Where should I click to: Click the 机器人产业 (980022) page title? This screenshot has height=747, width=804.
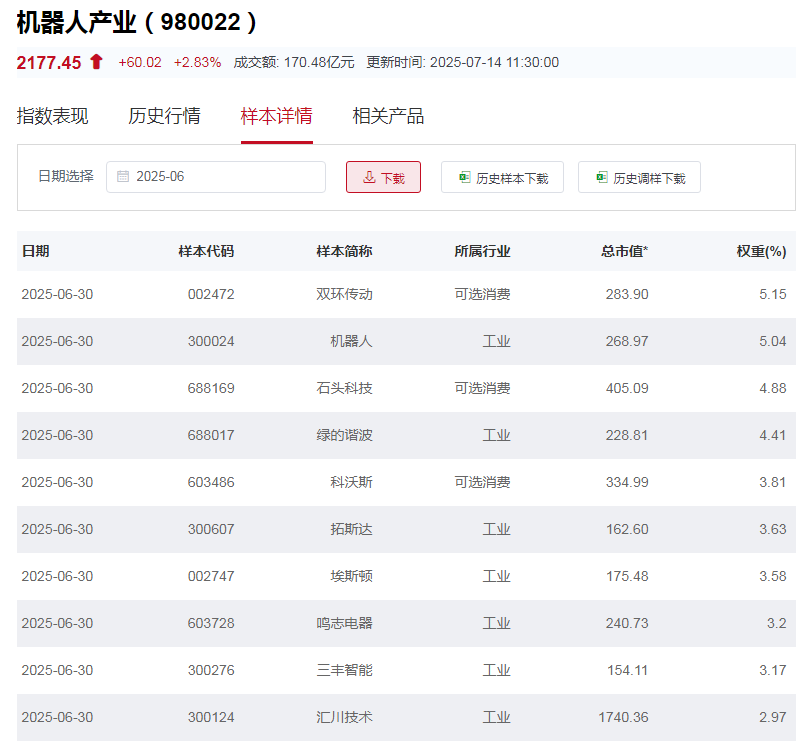click(x=136, y=22)
